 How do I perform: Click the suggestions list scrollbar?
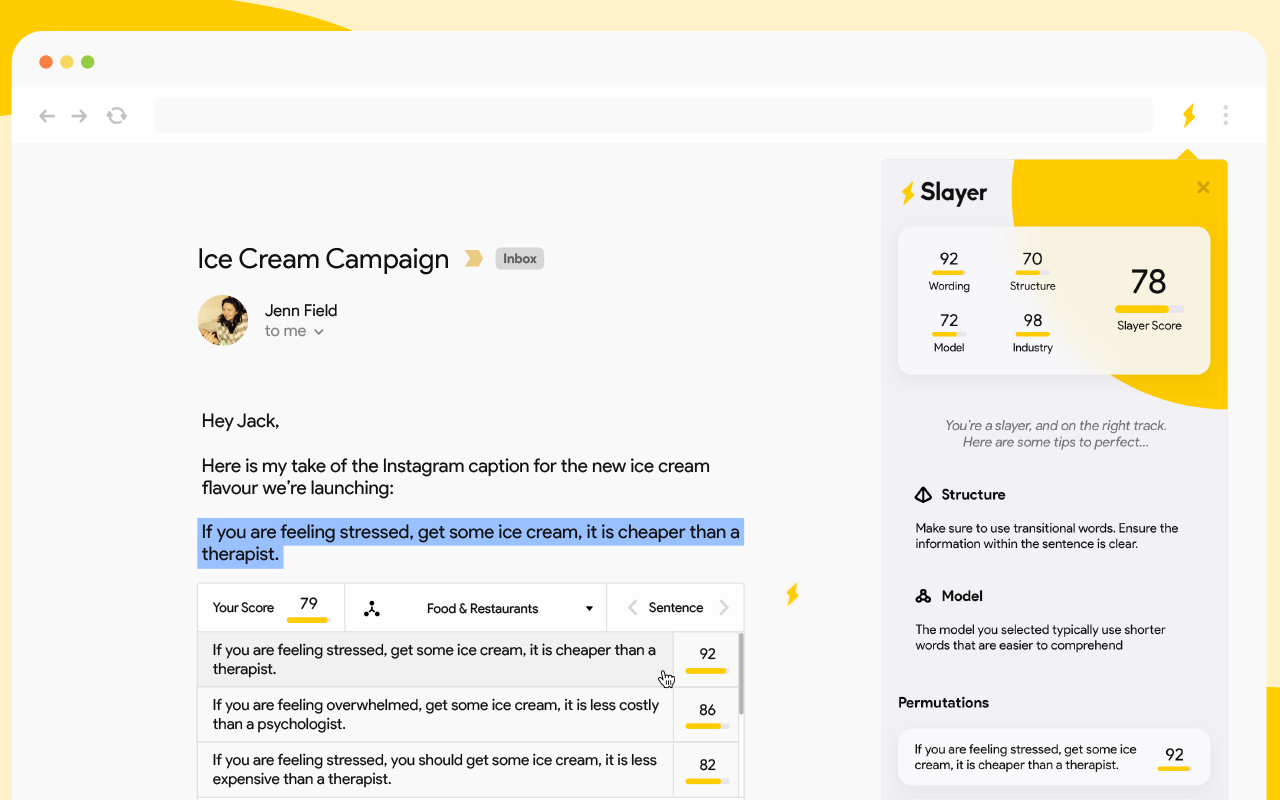(740, 675)
